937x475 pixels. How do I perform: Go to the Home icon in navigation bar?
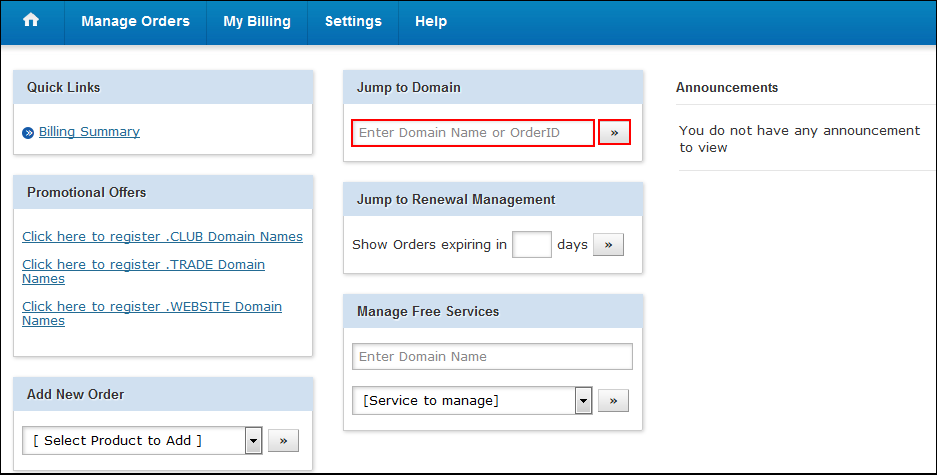[x=30, y=20]
